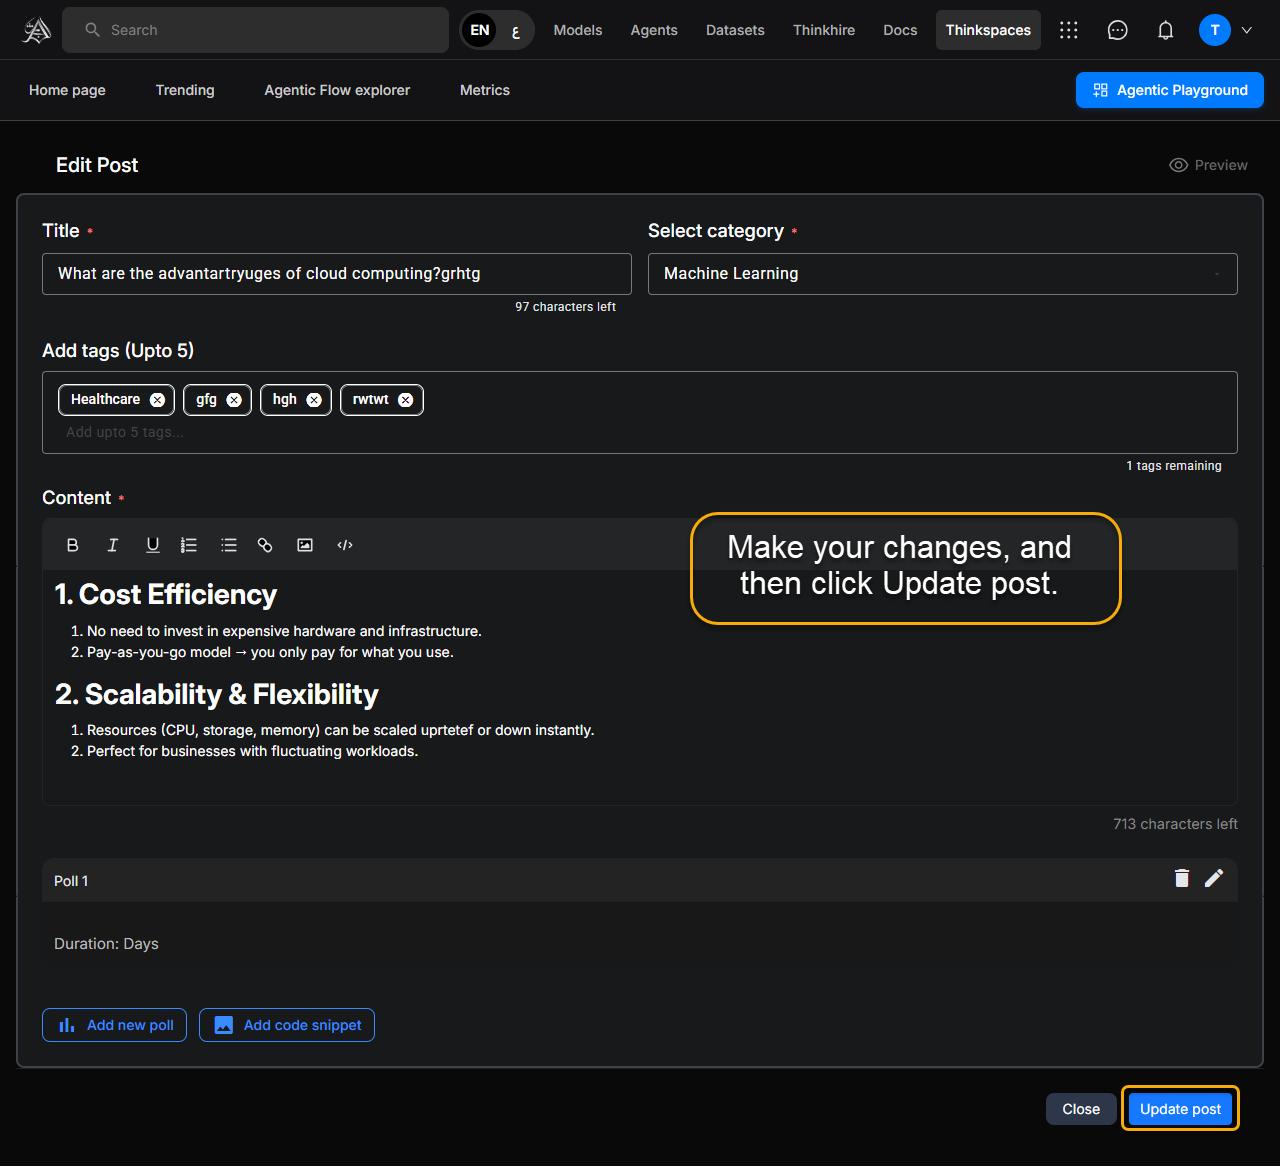Toggle the post Preview

1208,165
